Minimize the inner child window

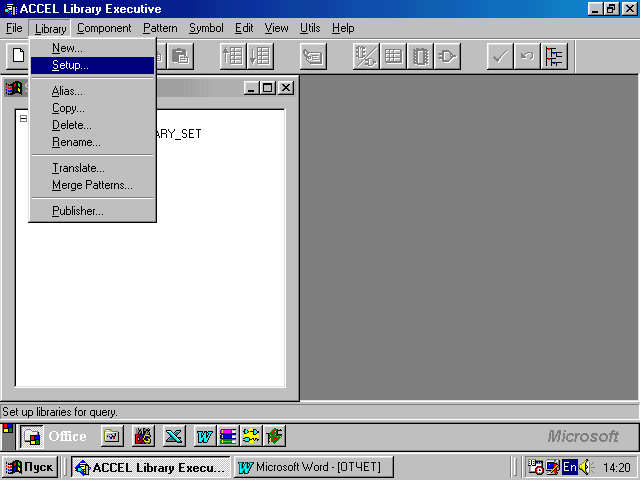[x=251, y=88]
